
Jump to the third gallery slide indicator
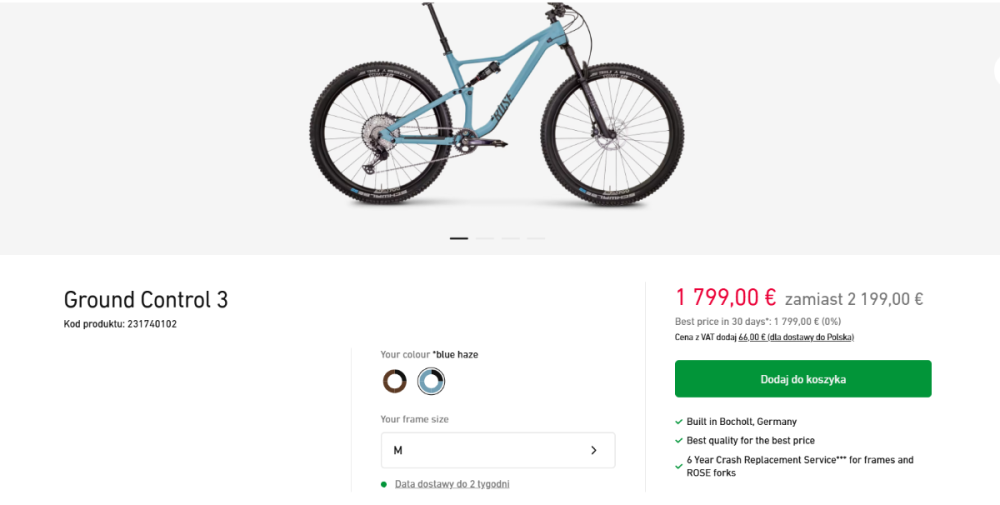511,238
